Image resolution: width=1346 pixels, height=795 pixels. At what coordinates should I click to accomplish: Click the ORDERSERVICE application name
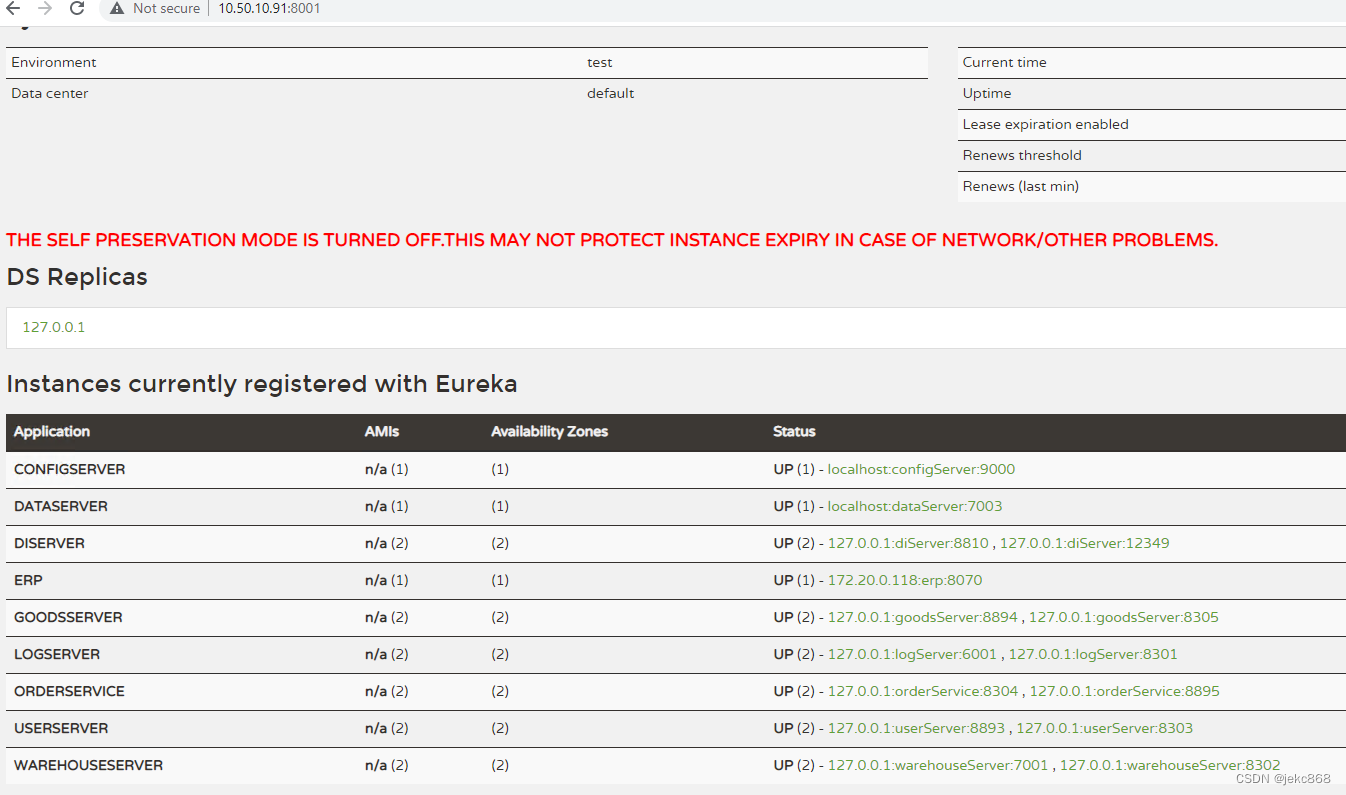(x=69, y=691)
